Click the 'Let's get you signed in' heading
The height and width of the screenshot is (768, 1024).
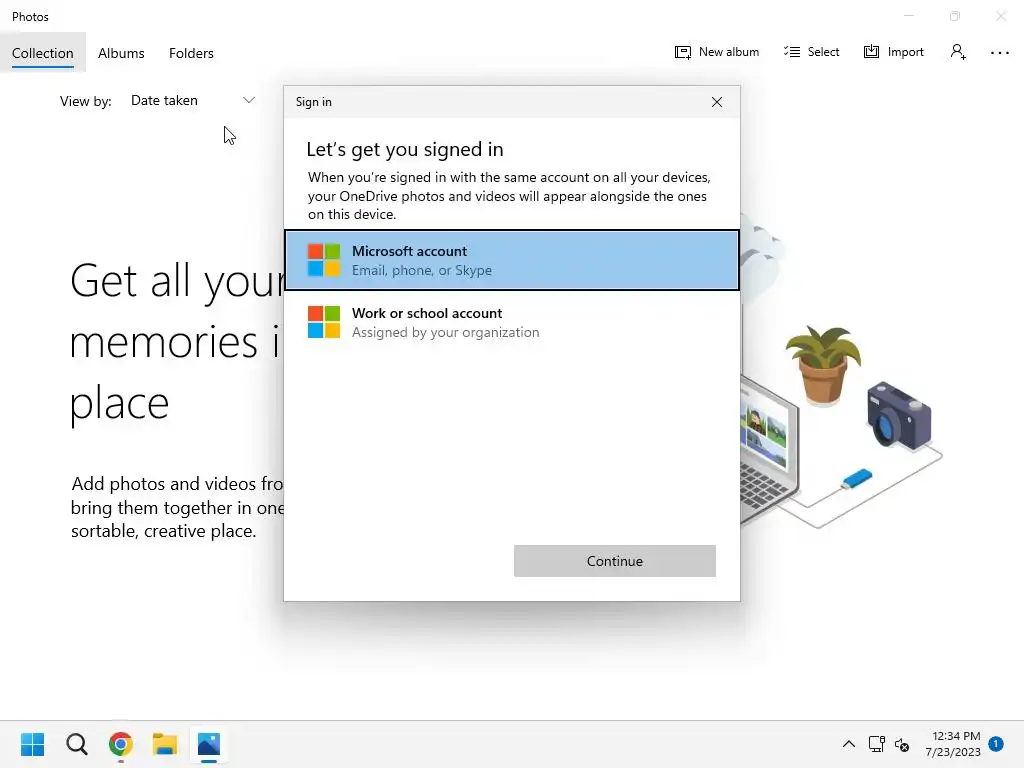coord(405,150)
